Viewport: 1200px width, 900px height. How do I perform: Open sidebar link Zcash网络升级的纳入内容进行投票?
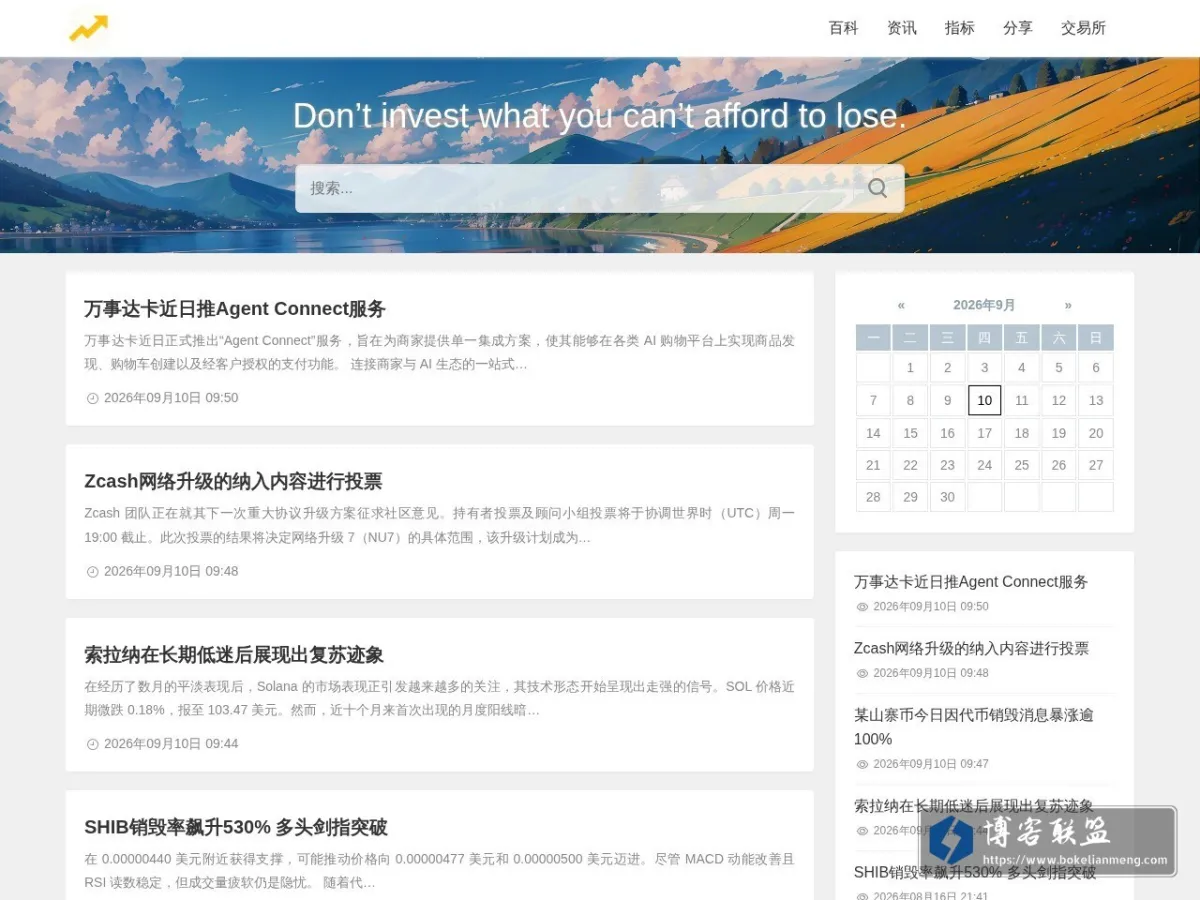point(971,648)
